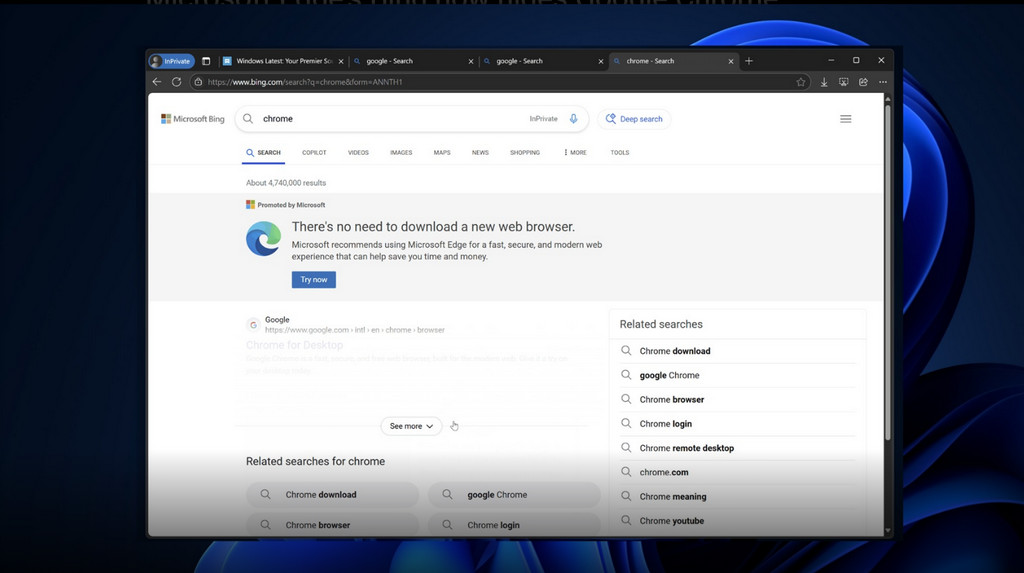
Task: Open sidebar related search Chrome browser
Action: [x=671, y=399]
